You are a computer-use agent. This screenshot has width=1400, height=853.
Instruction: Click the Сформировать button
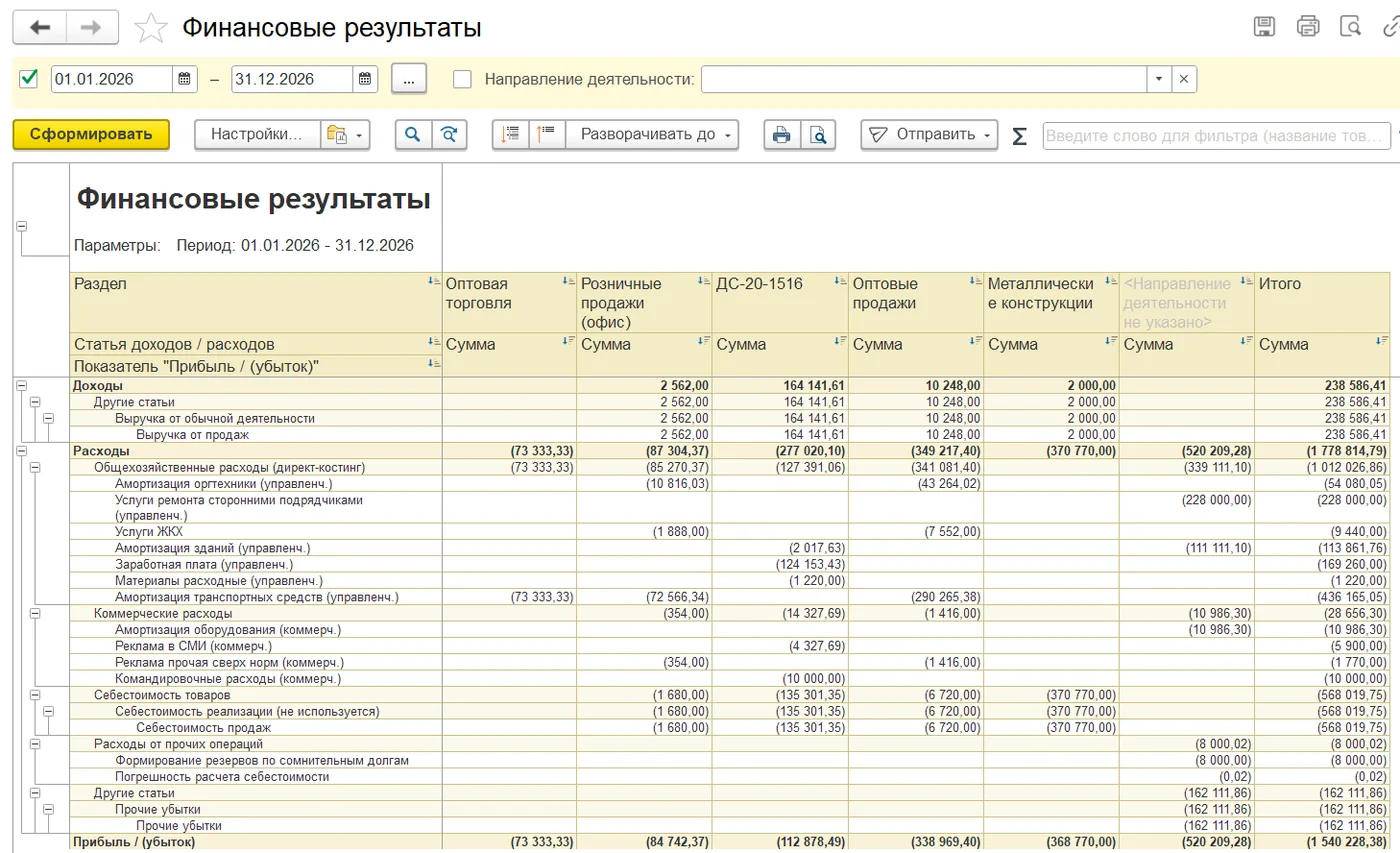pos(91,135)
